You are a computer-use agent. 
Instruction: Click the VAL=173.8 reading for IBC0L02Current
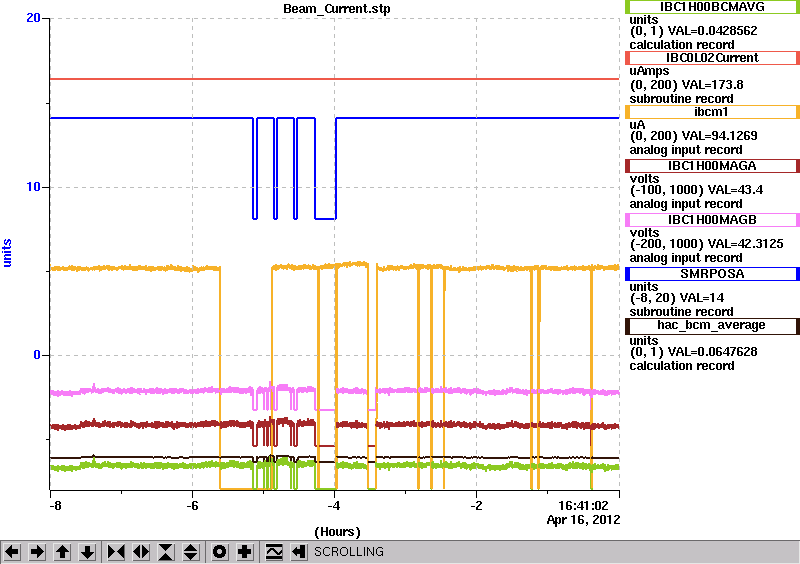coord(713,85)
